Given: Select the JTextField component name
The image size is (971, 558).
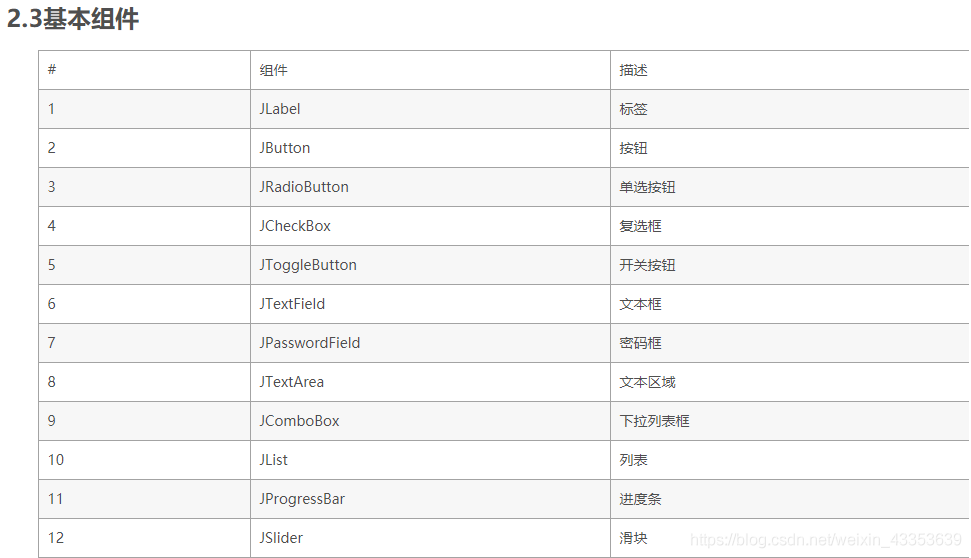Looking at the screenshot, I should point(292,304).
